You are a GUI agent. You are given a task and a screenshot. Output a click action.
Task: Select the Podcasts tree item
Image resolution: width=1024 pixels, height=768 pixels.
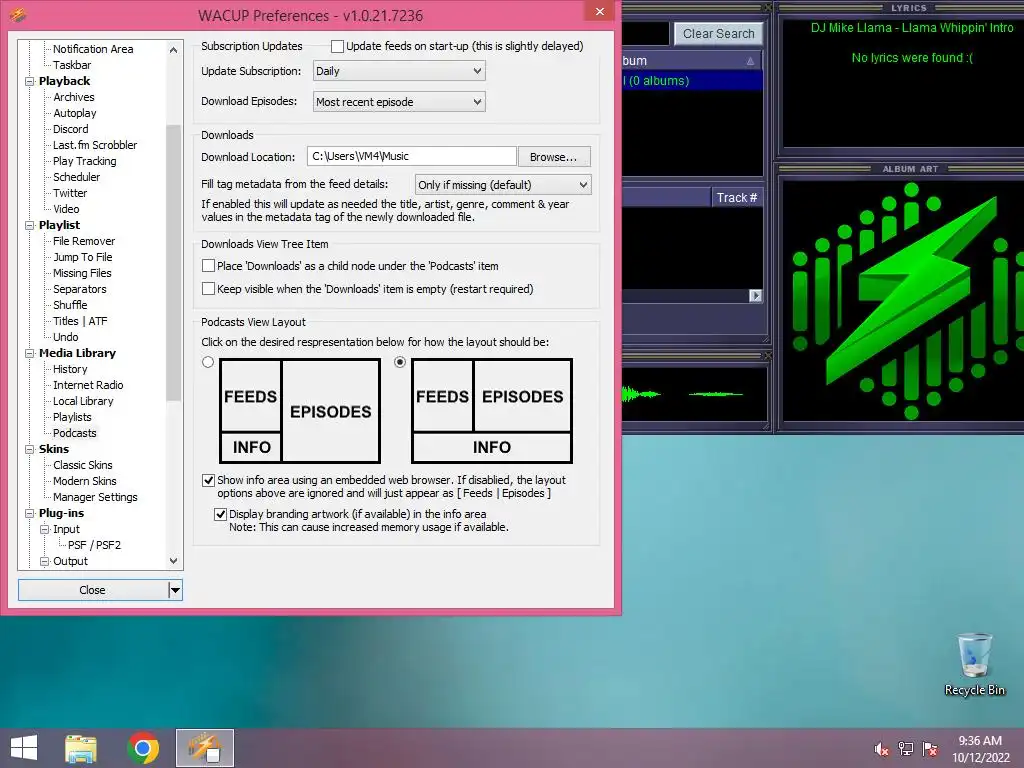pyautogui.click(x=74, y=433)
